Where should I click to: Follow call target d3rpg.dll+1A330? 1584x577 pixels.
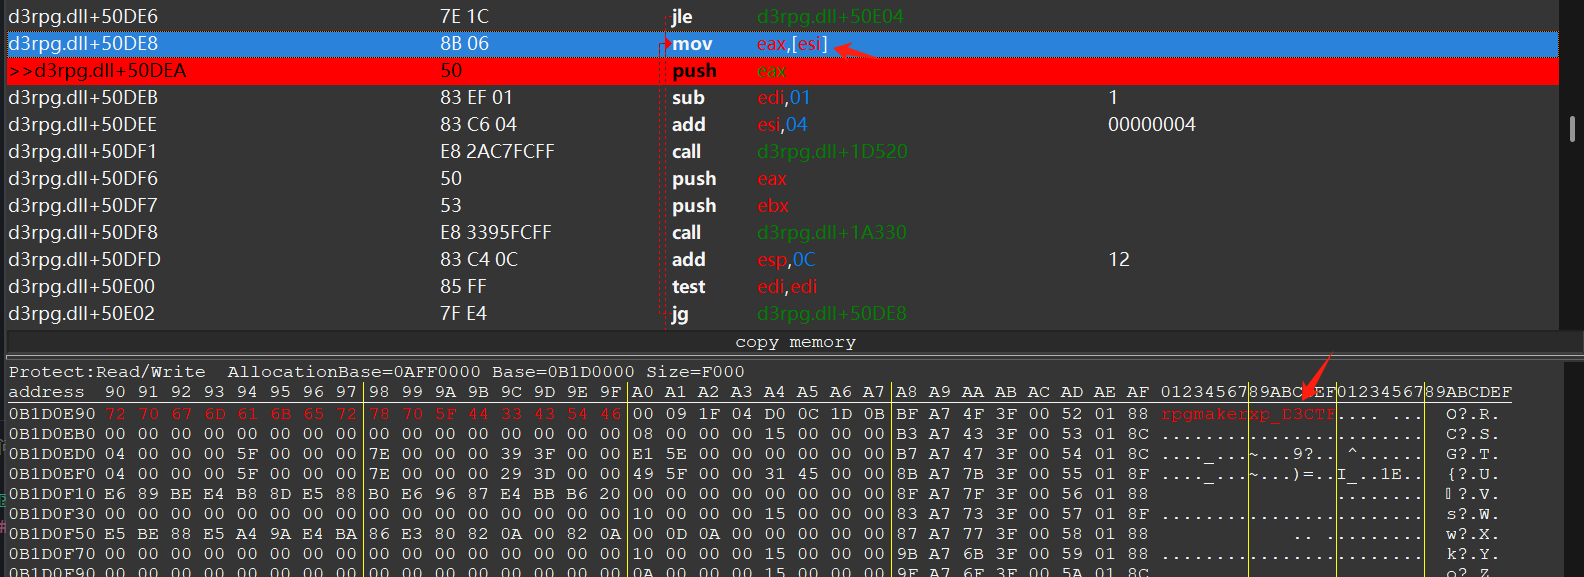click(832, 233)
